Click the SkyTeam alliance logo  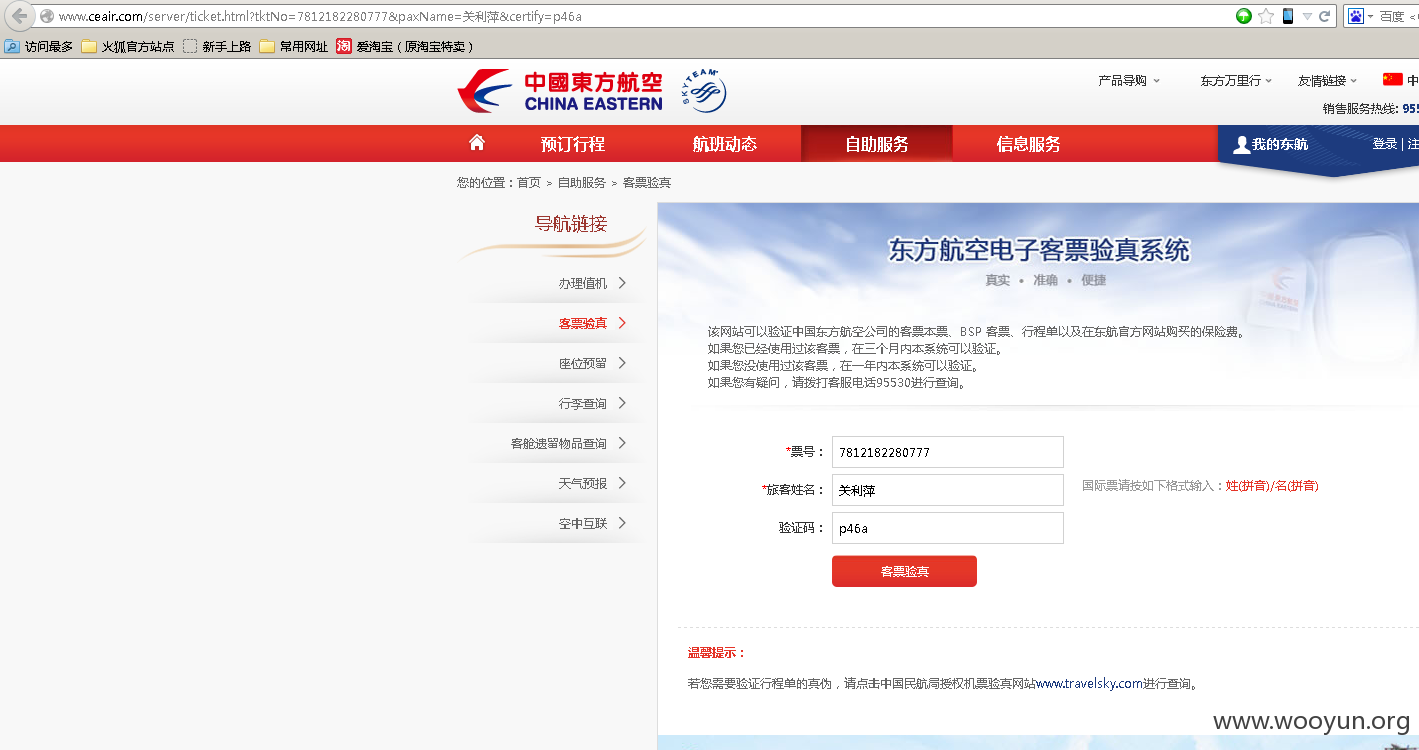point(704,91)
